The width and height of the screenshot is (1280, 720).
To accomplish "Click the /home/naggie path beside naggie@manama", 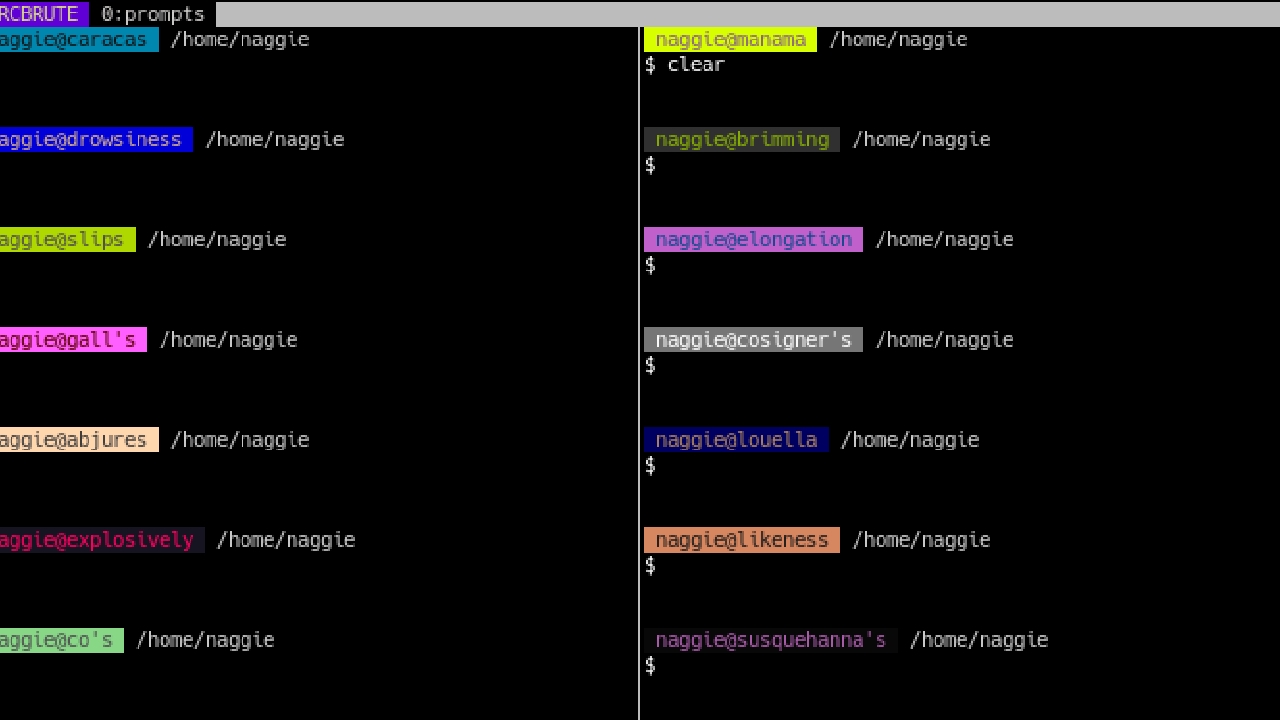I will tap(898, 40).
